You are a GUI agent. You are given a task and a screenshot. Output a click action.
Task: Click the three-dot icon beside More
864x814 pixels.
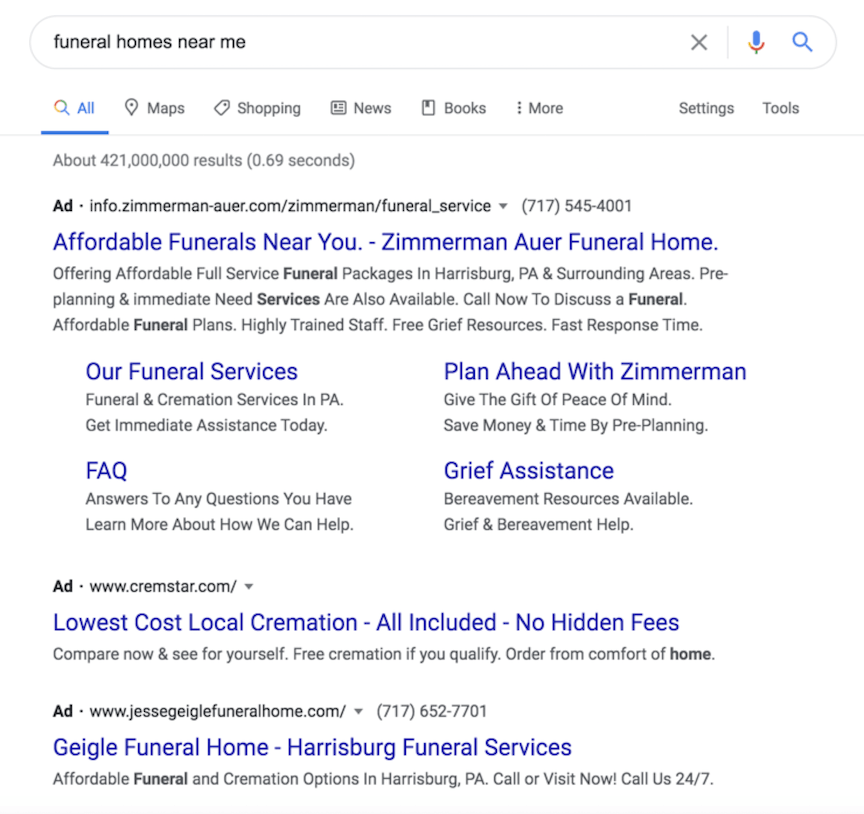coord(519,108)
